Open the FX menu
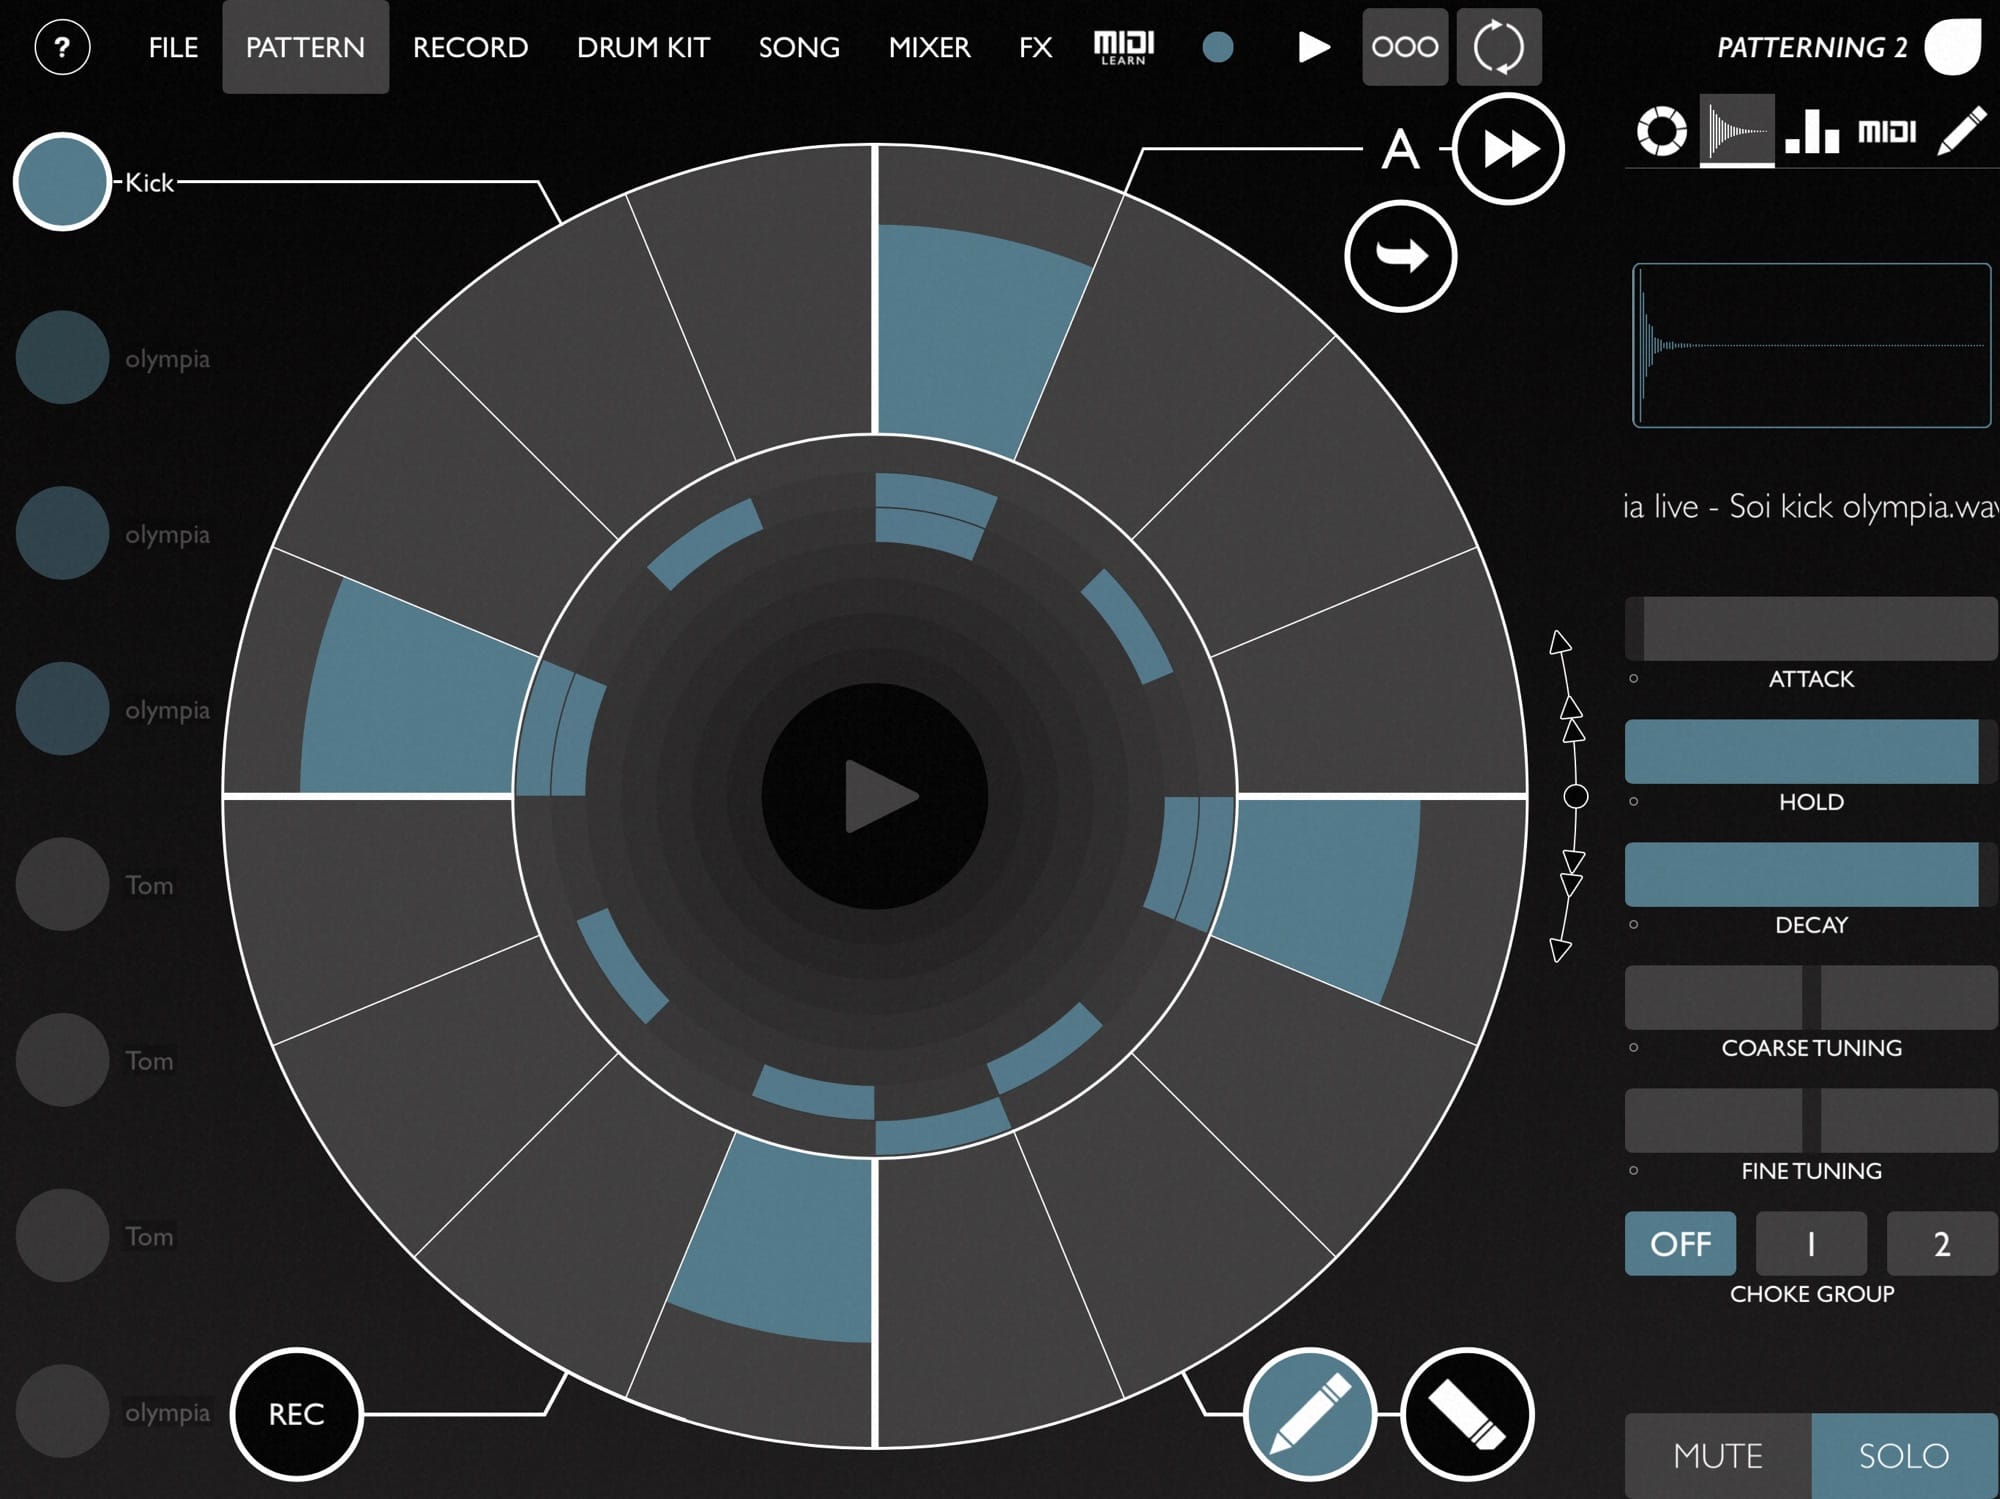This screenshot has height=1499, width=2000. tap(1035, 47)
